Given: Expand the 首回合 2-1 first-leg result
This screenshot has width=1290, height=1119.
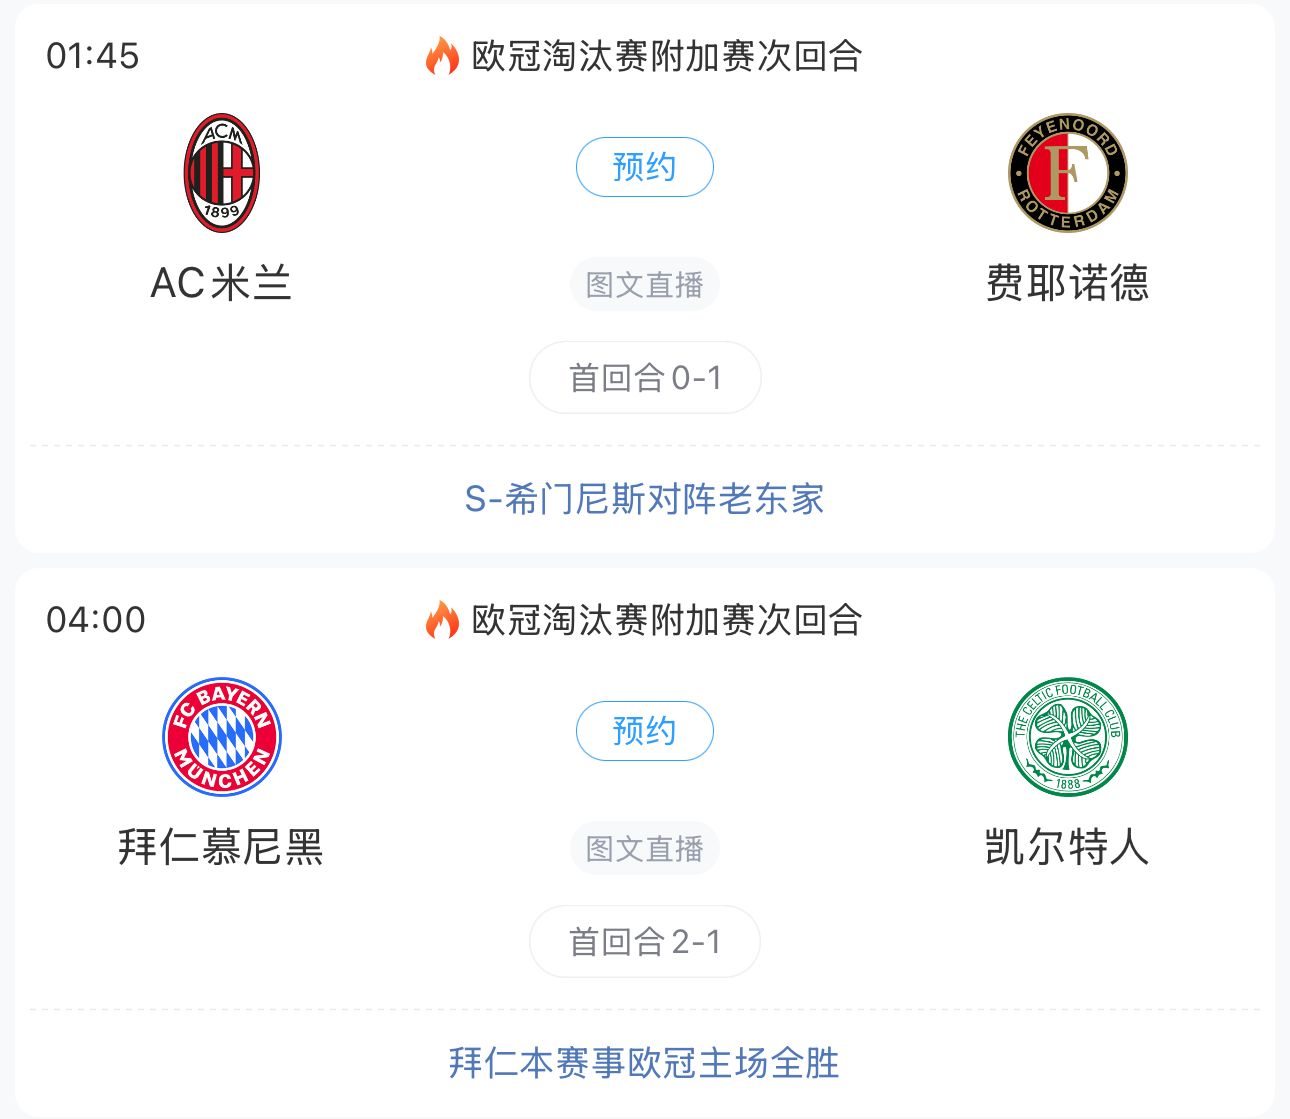Looking at the screenshot, I should 644,940.
